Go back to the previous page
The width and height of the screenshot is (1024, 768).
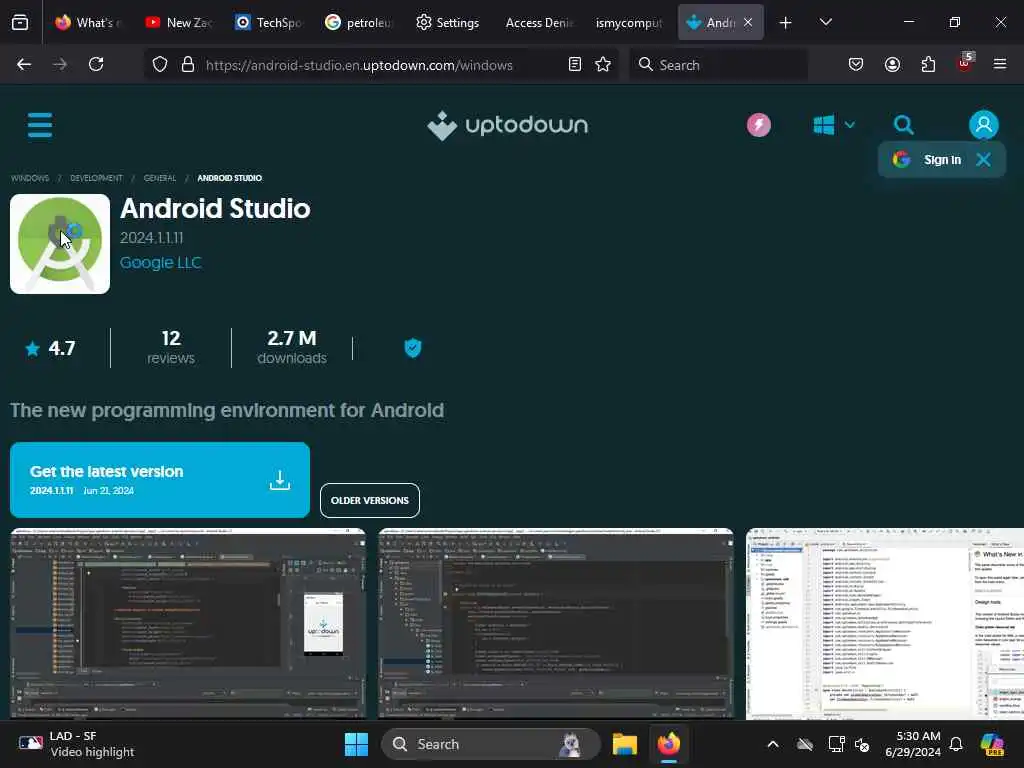24,64
